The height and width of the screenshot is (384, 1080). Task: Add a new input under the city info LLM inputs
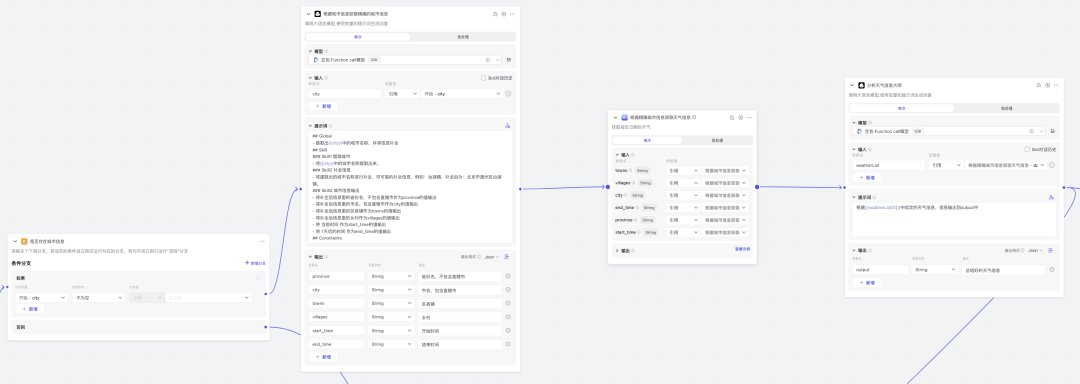point(324,106)
